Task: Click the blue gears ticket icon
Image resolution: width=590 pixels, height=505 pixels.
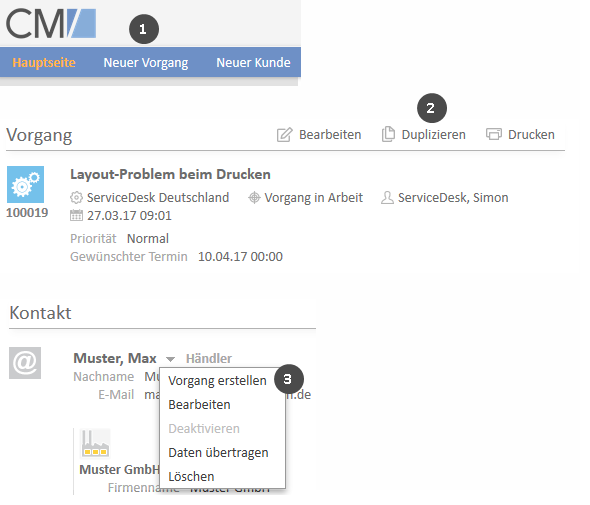Action: click(x=26, y=185)
